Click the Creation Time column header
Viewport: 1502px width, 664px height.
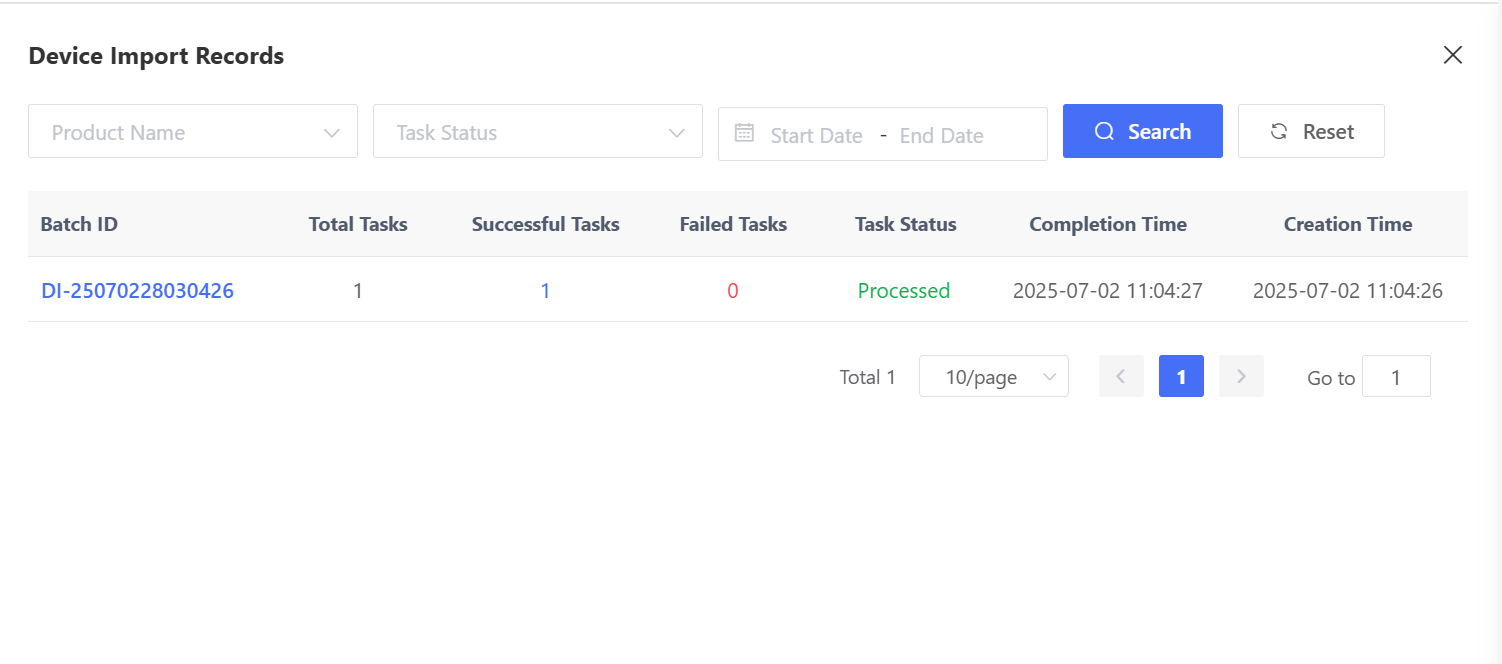coord(1347,224)
